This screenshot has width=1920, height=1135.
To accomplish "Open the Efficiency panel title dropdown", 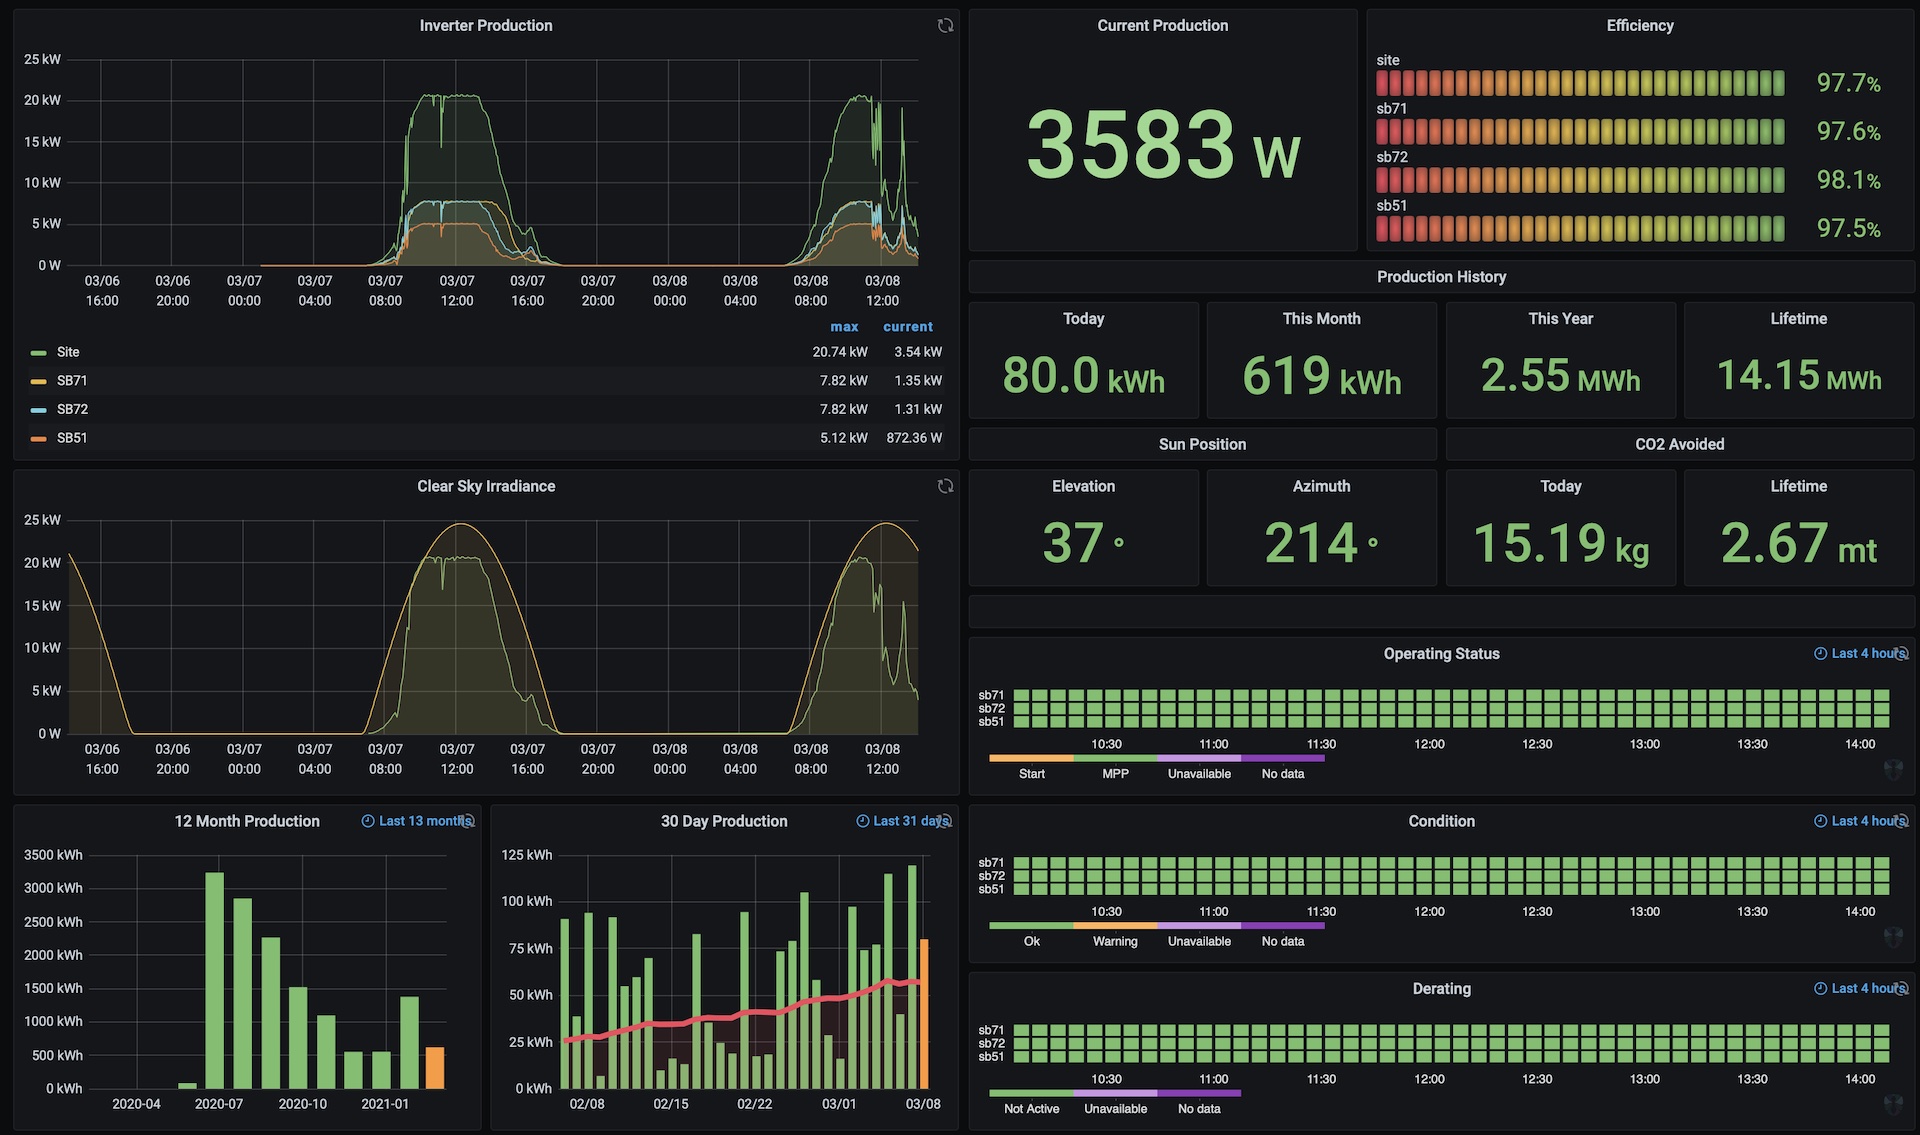I will pos(1639,26).
